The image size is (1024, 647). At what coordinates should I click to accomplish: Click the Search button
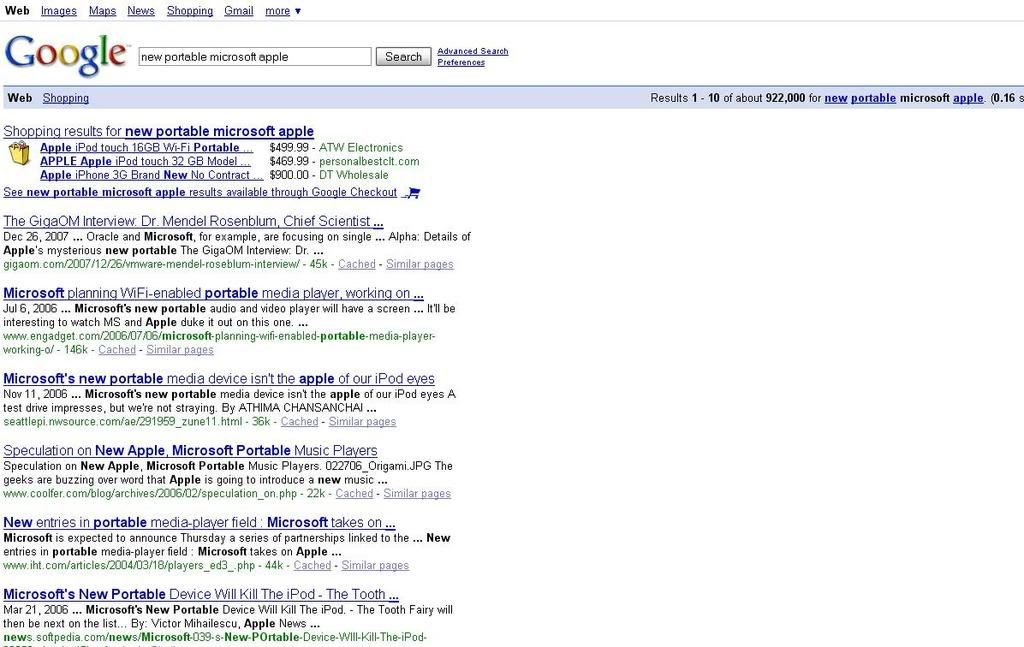(404, 57)
